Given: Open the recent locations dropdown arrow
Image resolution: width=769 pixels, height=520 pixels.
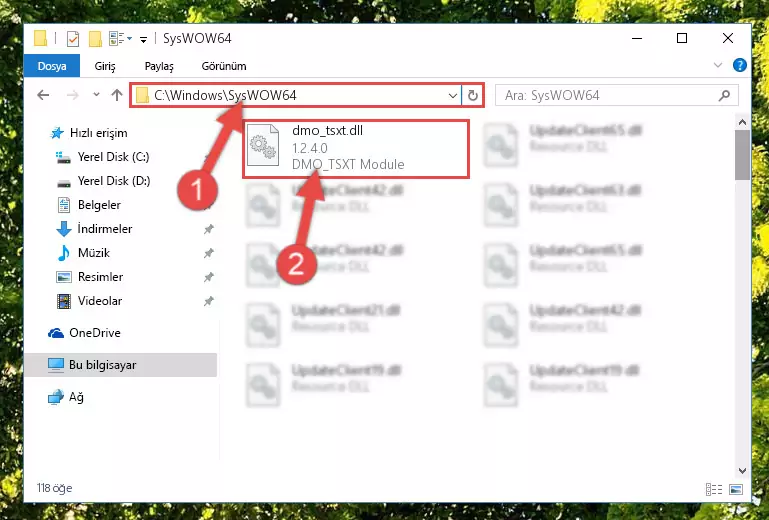Looking at the screenshot, I should coord(96,94).
